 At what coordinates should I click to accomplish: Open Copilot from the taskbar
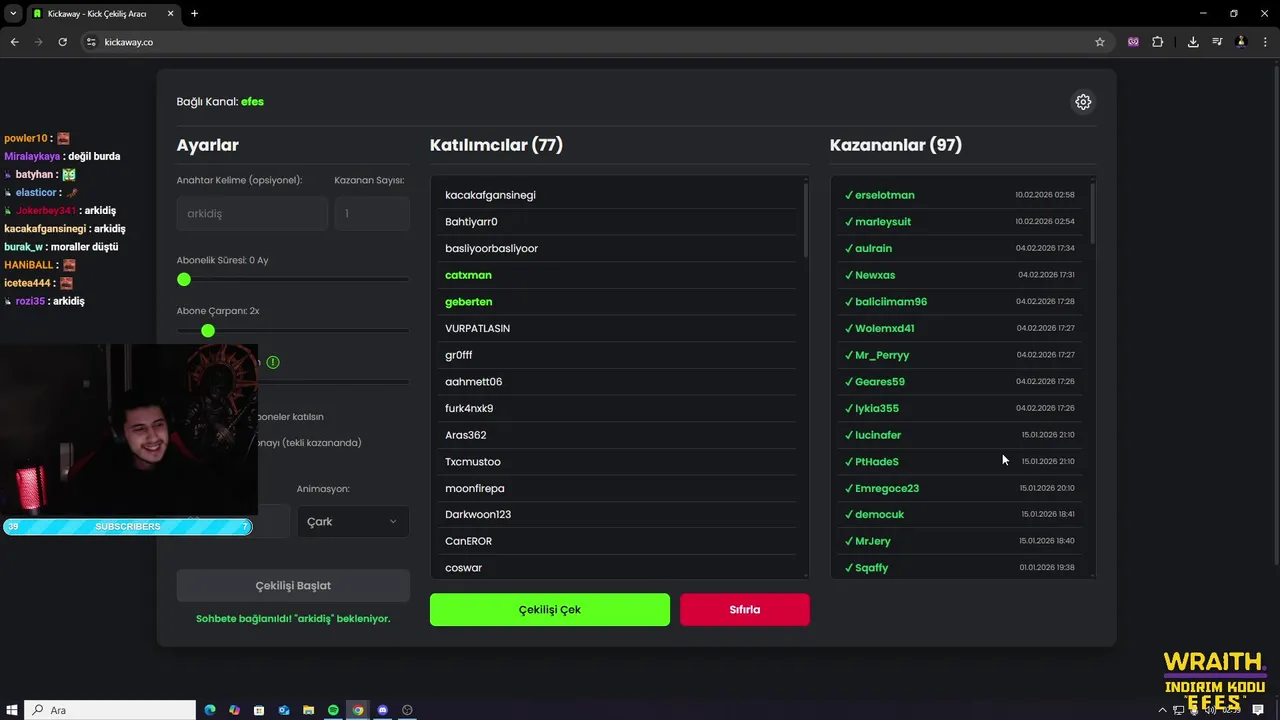(234, 710)
